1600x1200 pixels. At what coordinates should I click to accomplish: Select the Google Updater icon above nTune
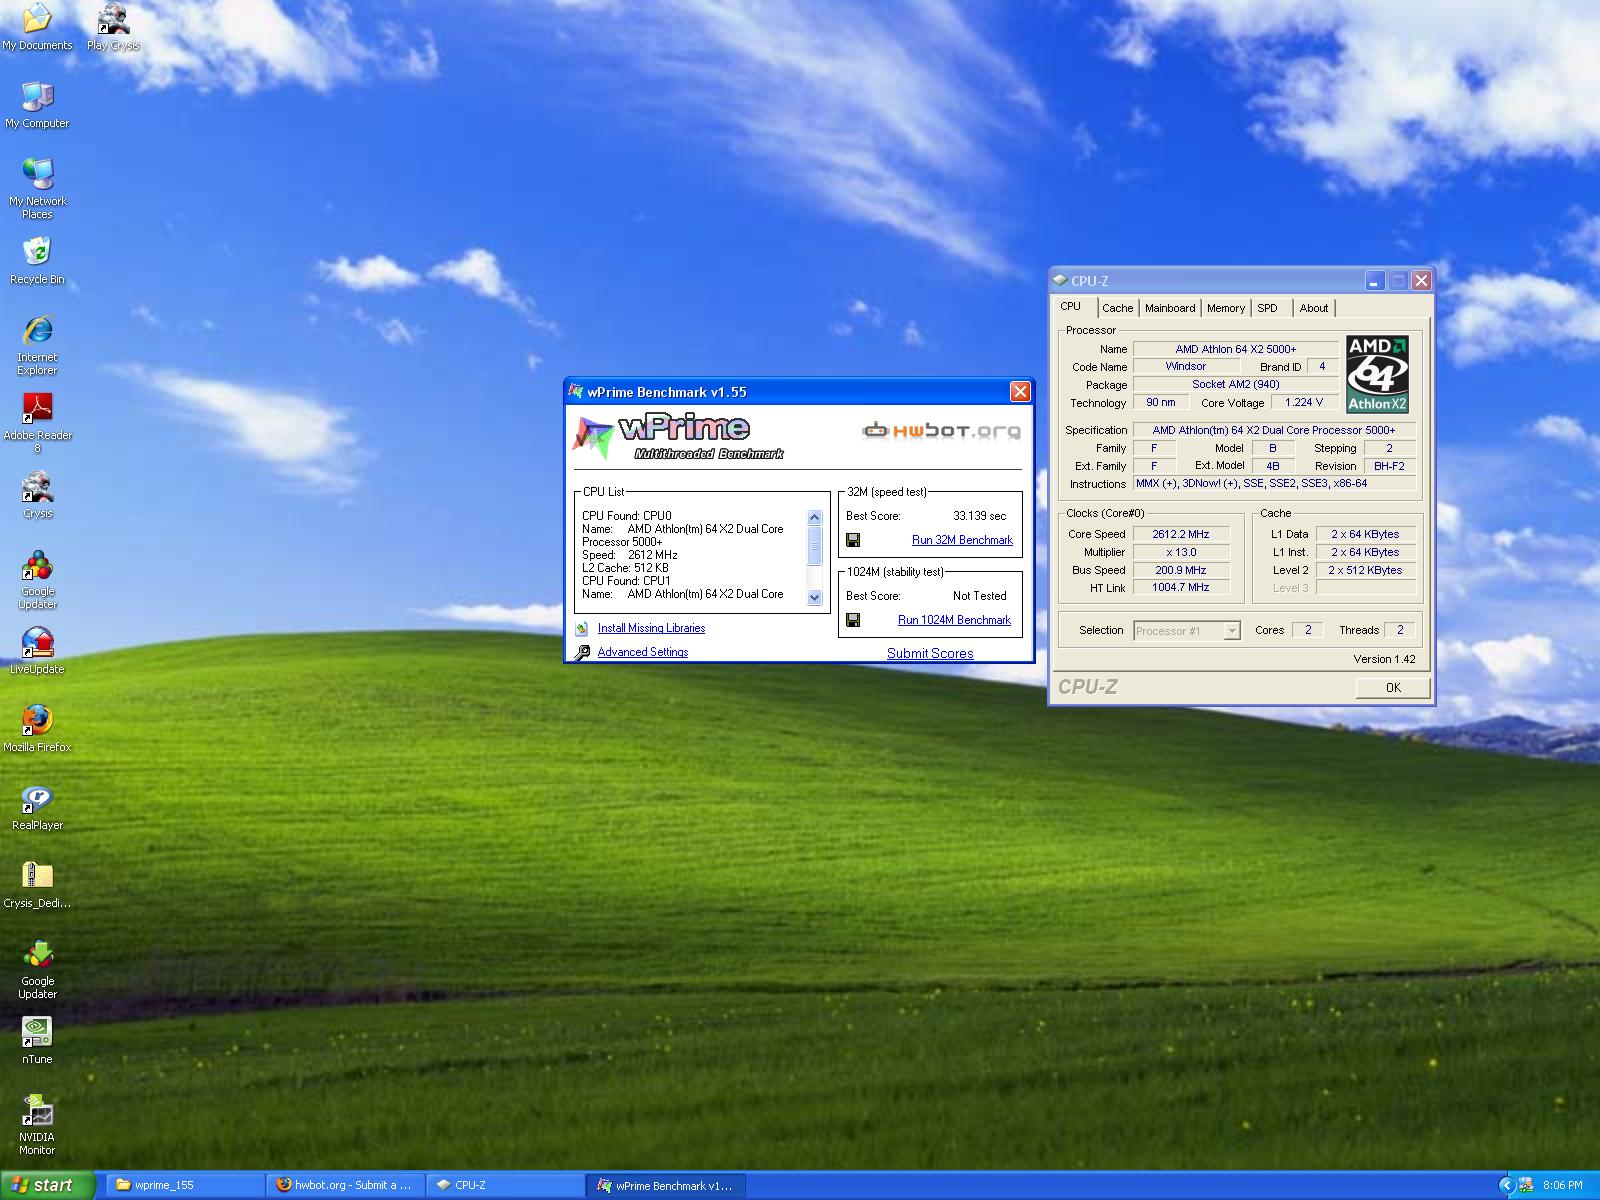coord(37,968)
